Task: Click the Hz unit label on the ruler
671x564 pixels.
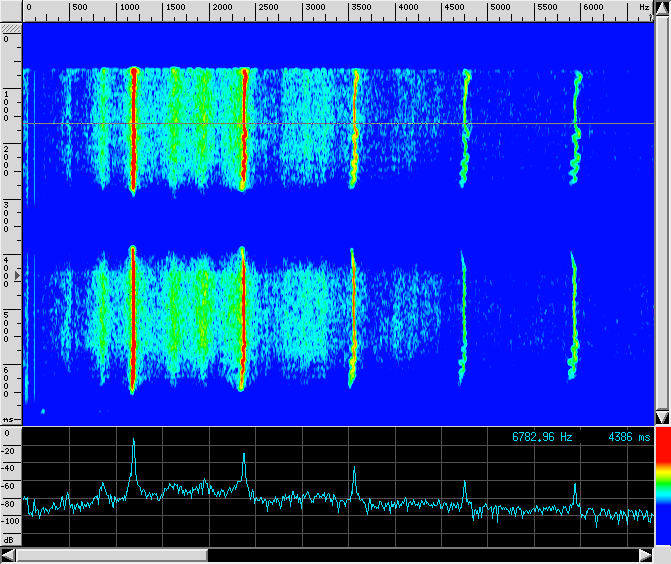Action: [x=643, y=8]
